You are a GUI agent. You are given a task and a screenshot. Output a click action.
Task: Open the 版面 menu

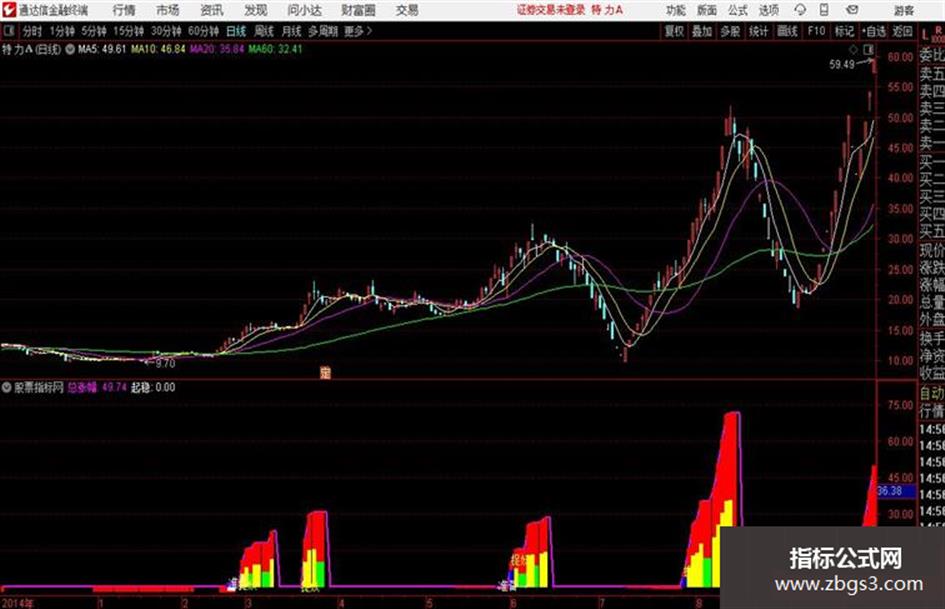[706, 10]
